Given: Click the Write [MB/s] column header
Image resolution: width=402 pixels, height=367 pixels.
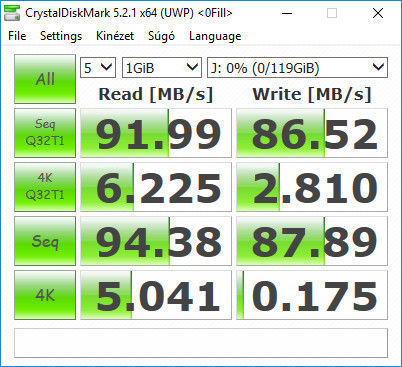Looking at the screenshot, I should pyautogui.click(x=312, y=94).
